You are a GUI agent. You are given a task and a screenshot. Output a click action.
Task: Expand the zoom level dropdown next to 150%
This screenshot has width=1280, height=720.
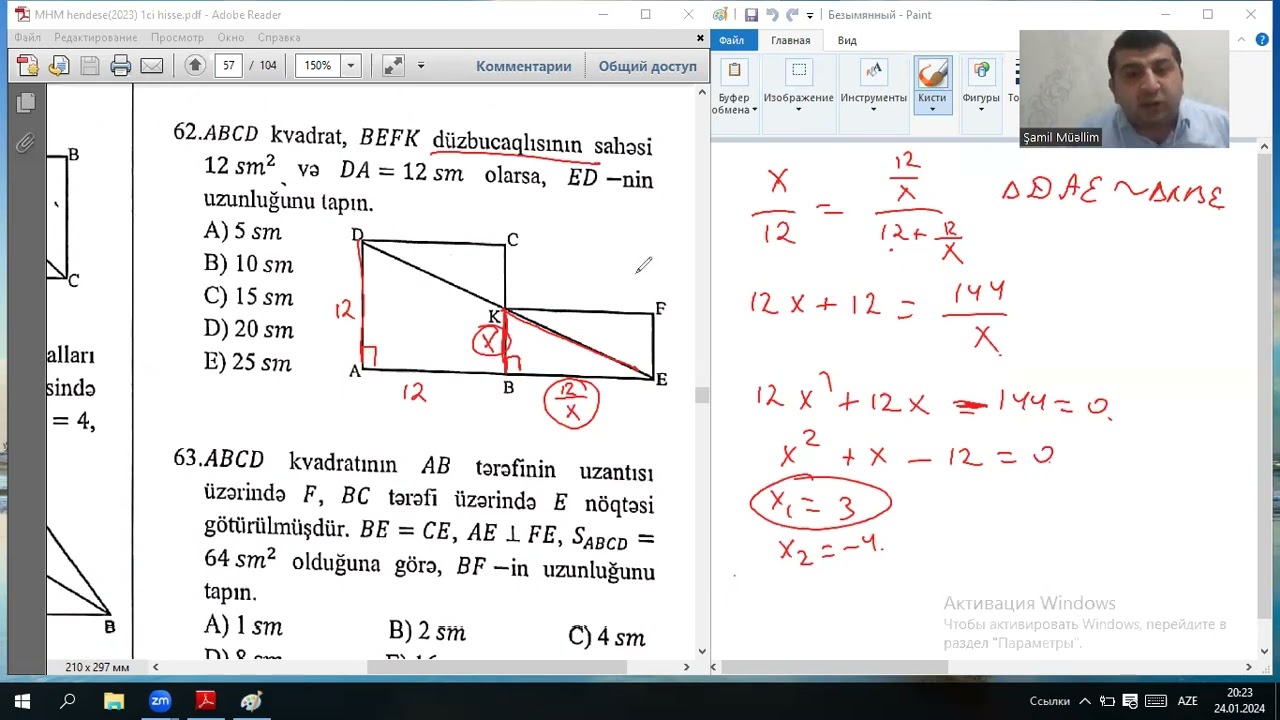coord(350,66)
